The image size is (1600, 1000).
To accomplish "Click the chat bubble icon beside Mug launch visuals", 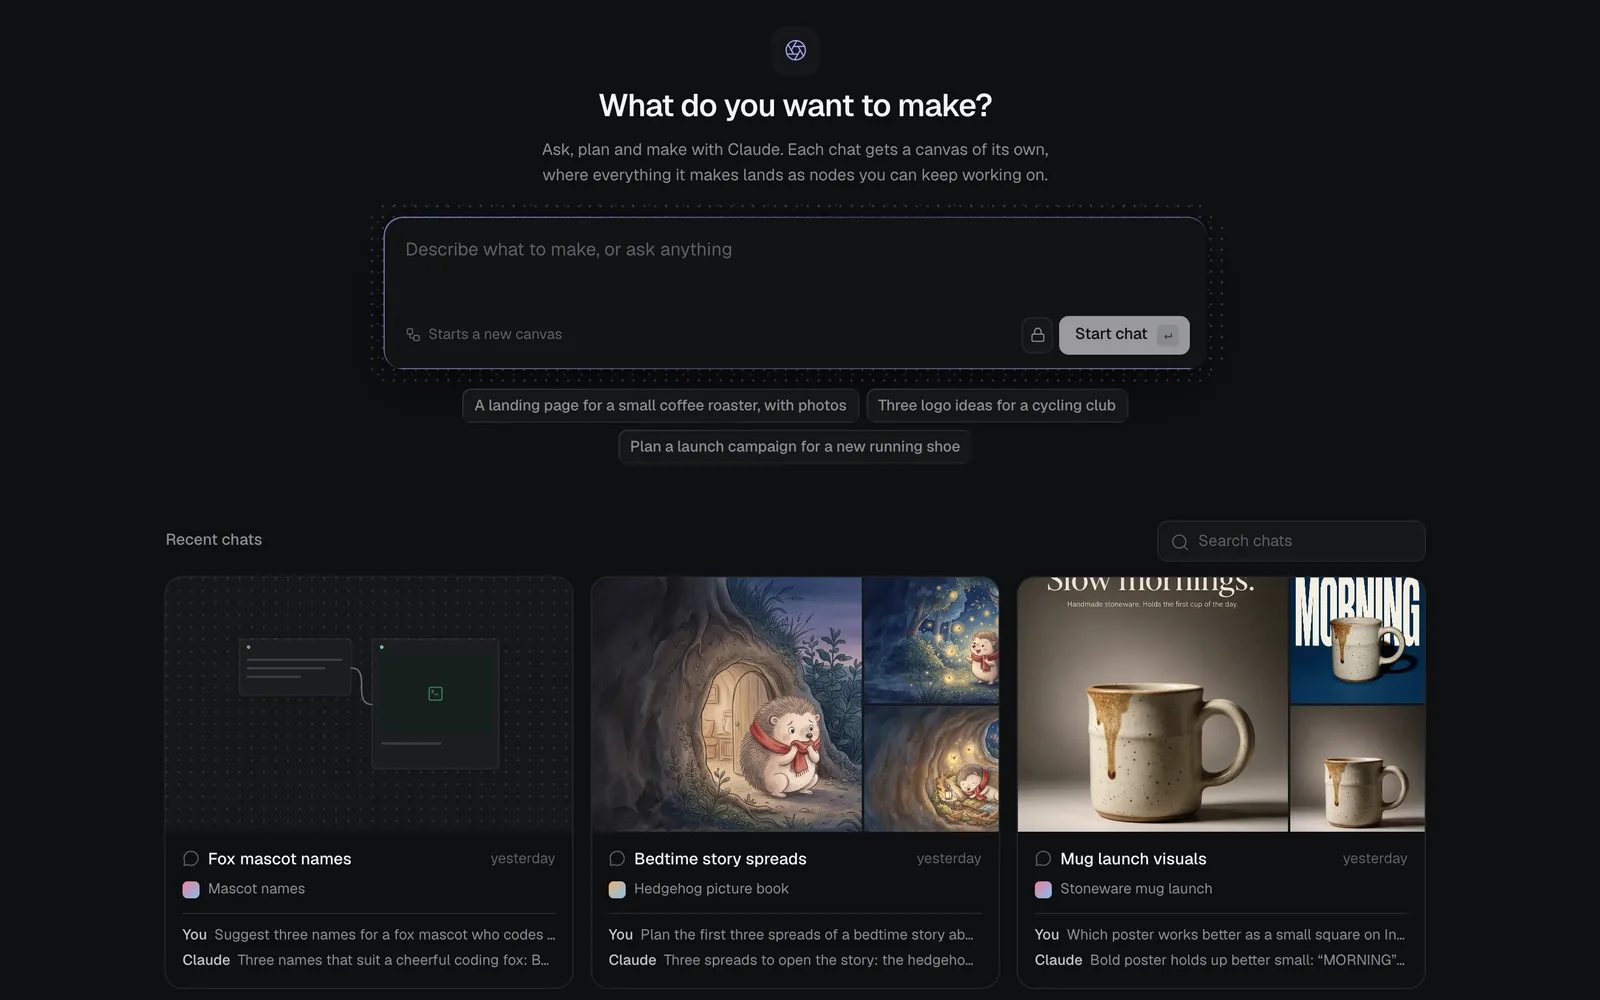I will coord(1043,859).
